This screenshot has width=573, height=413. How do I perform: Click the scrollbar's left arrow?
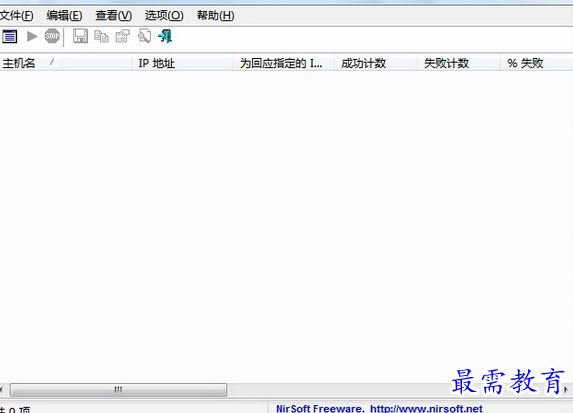(2, 390)
